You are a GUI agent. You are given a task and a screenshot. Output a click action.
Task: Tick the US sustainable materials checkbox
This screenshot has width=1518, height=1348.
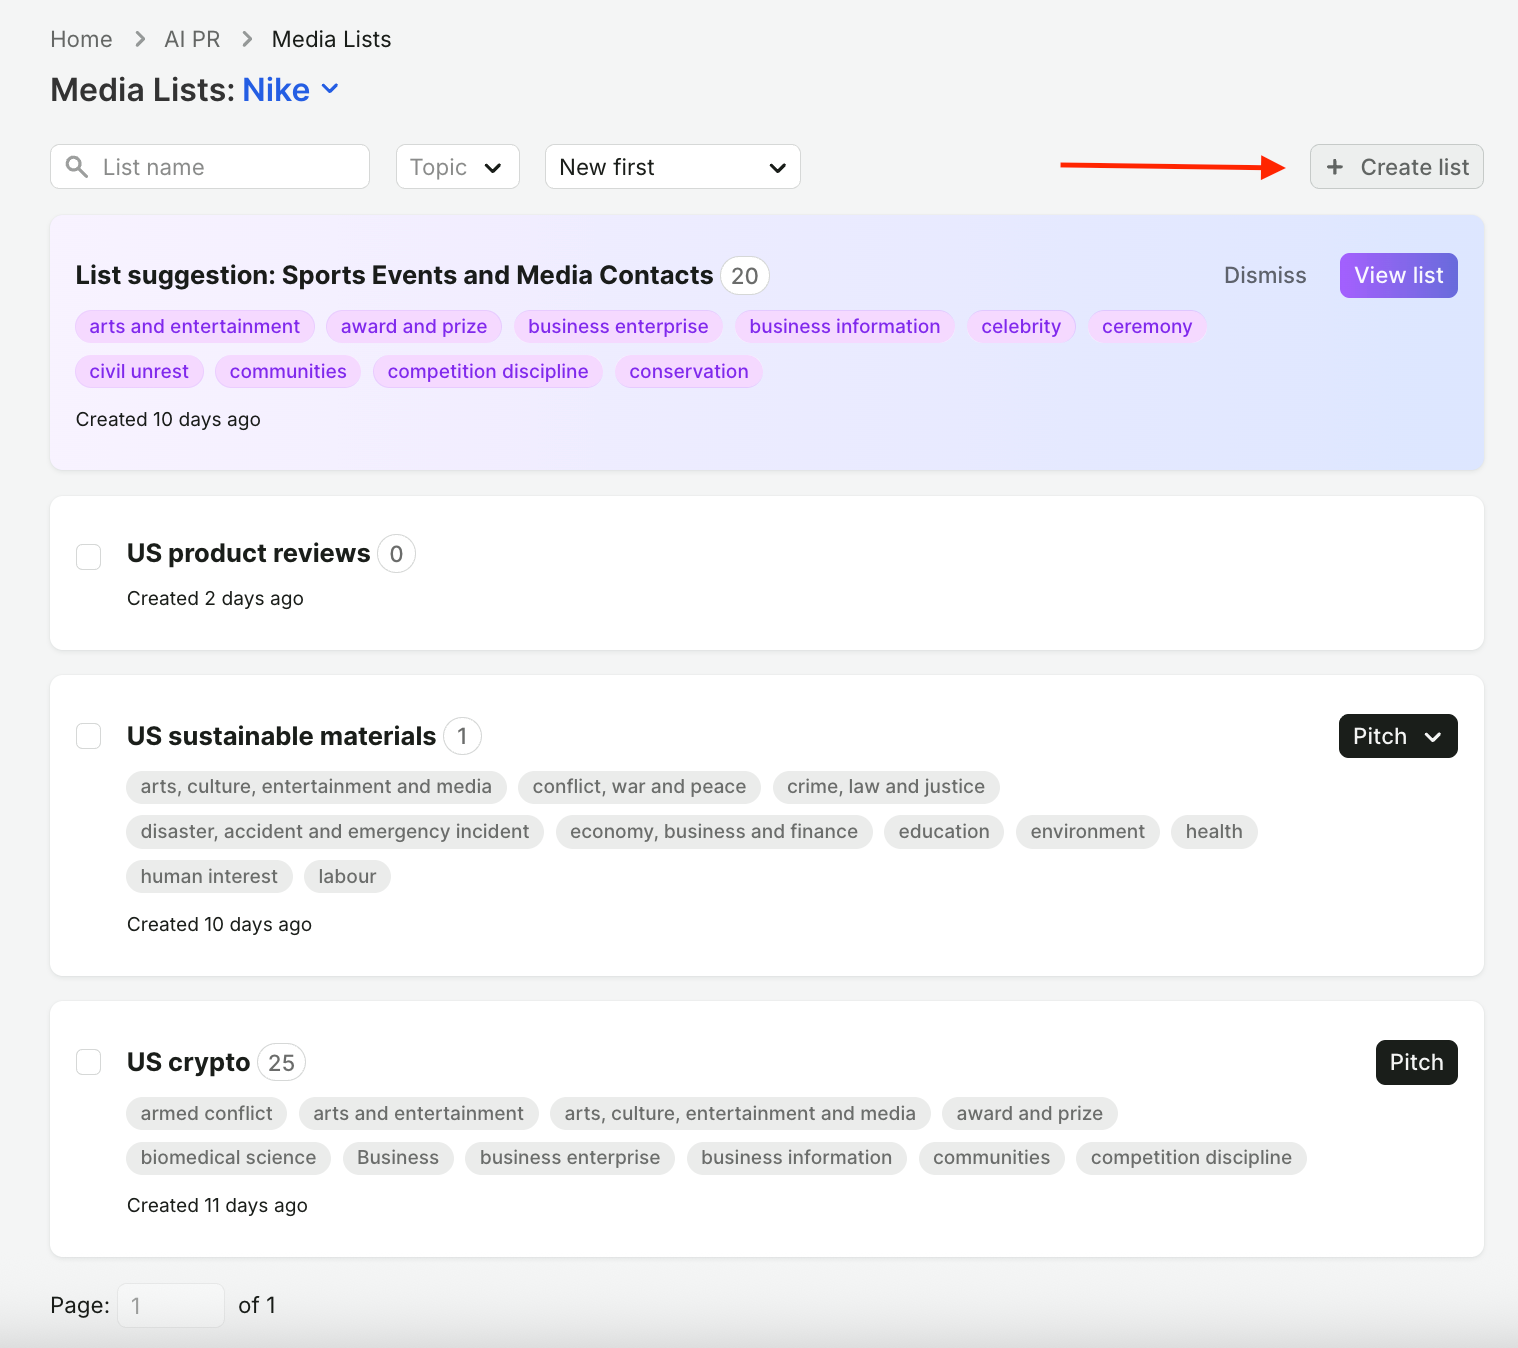pos(89,736)
